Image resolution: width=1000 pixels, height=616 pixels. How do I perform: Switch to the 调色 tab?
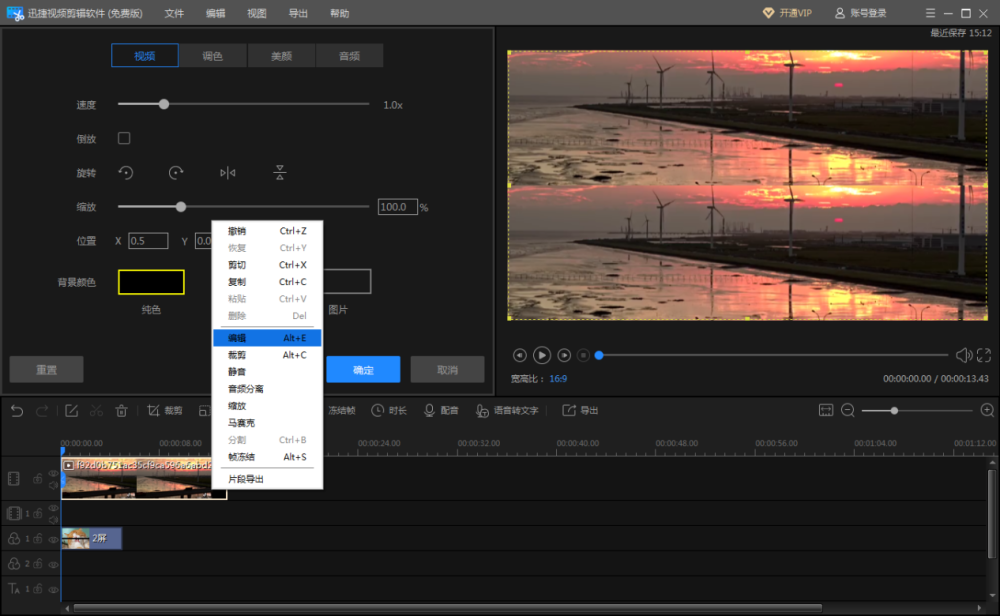(213, 56)
